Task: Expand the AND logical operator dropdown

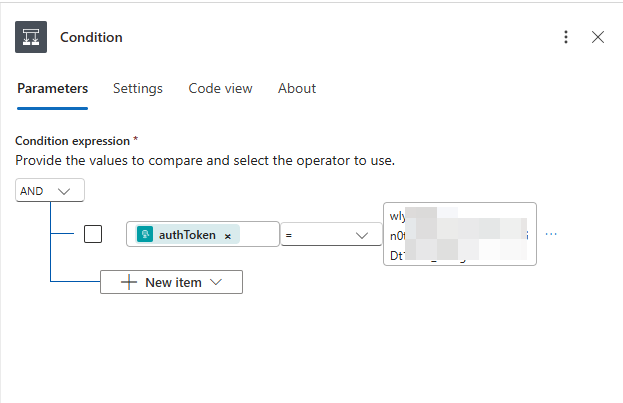Action: click(x=50, y=190)
